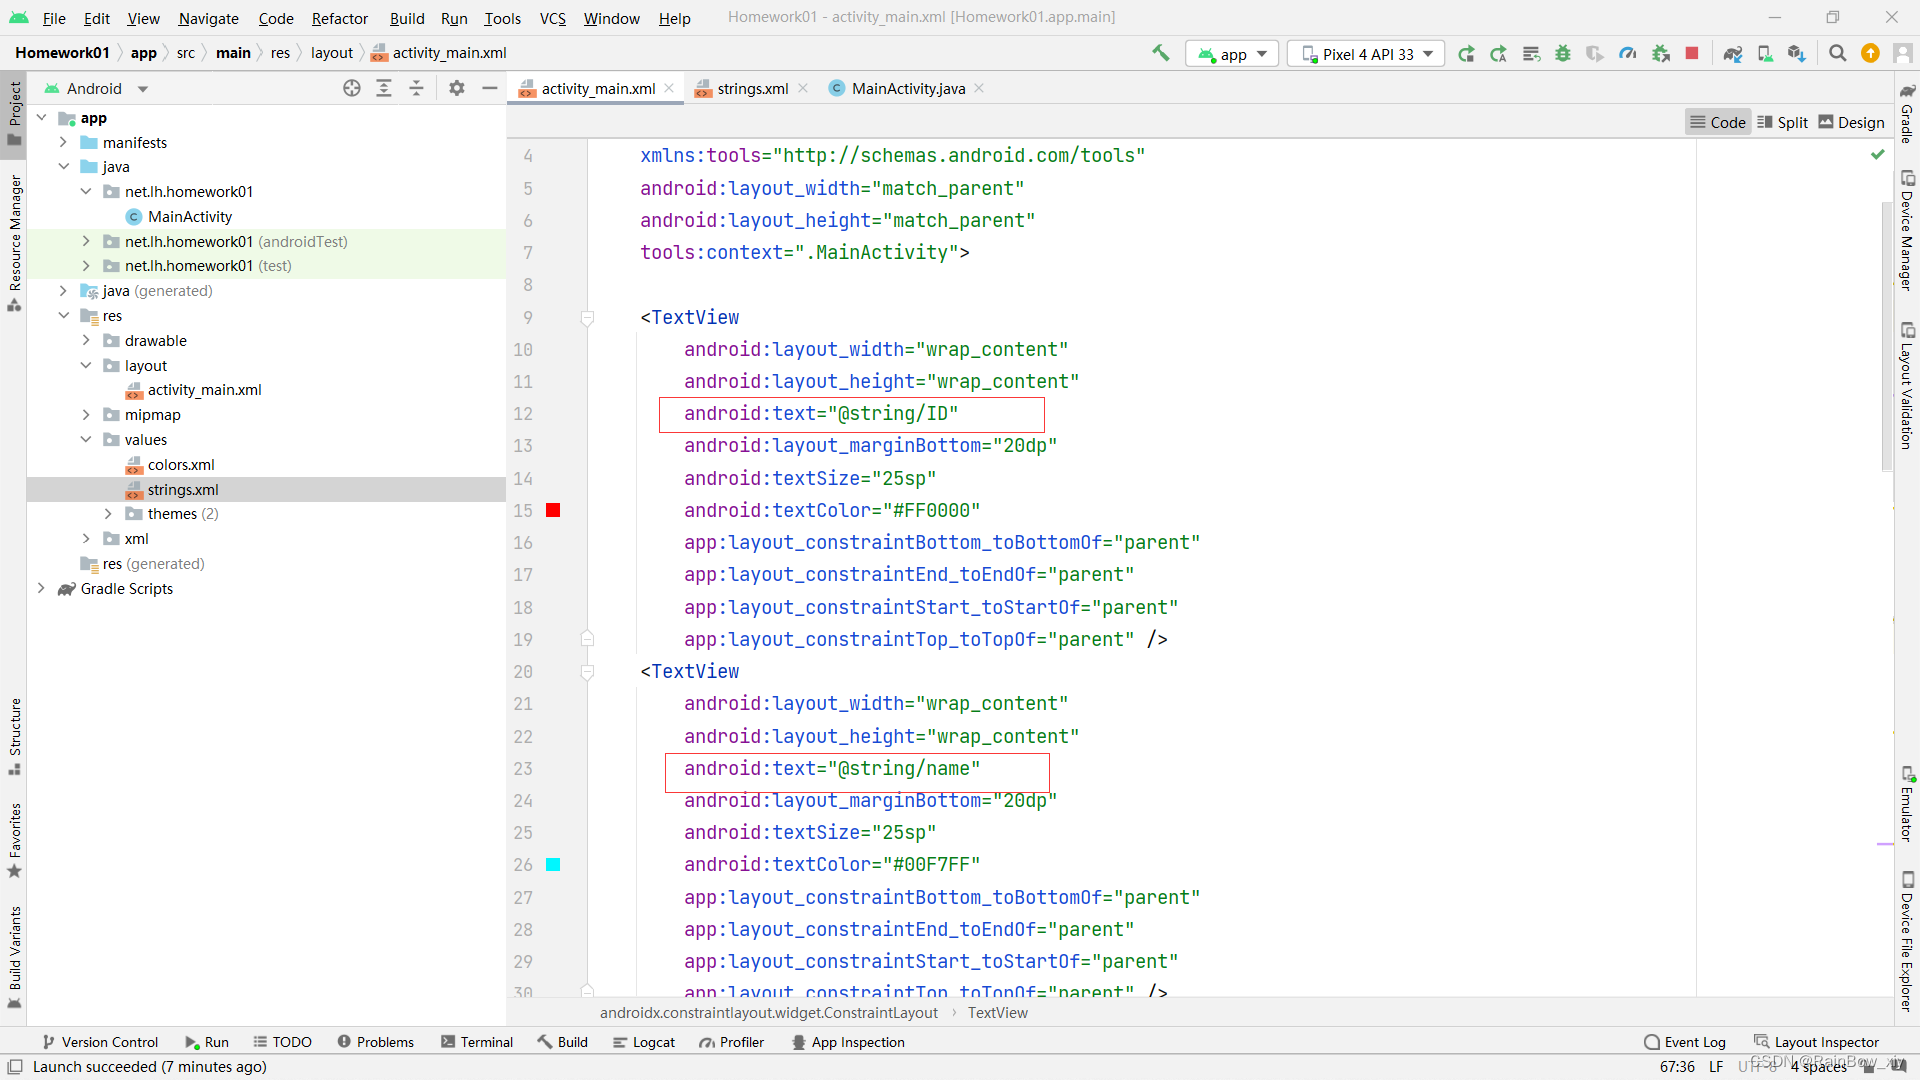Expand the manifests folder

coord(64,142)
